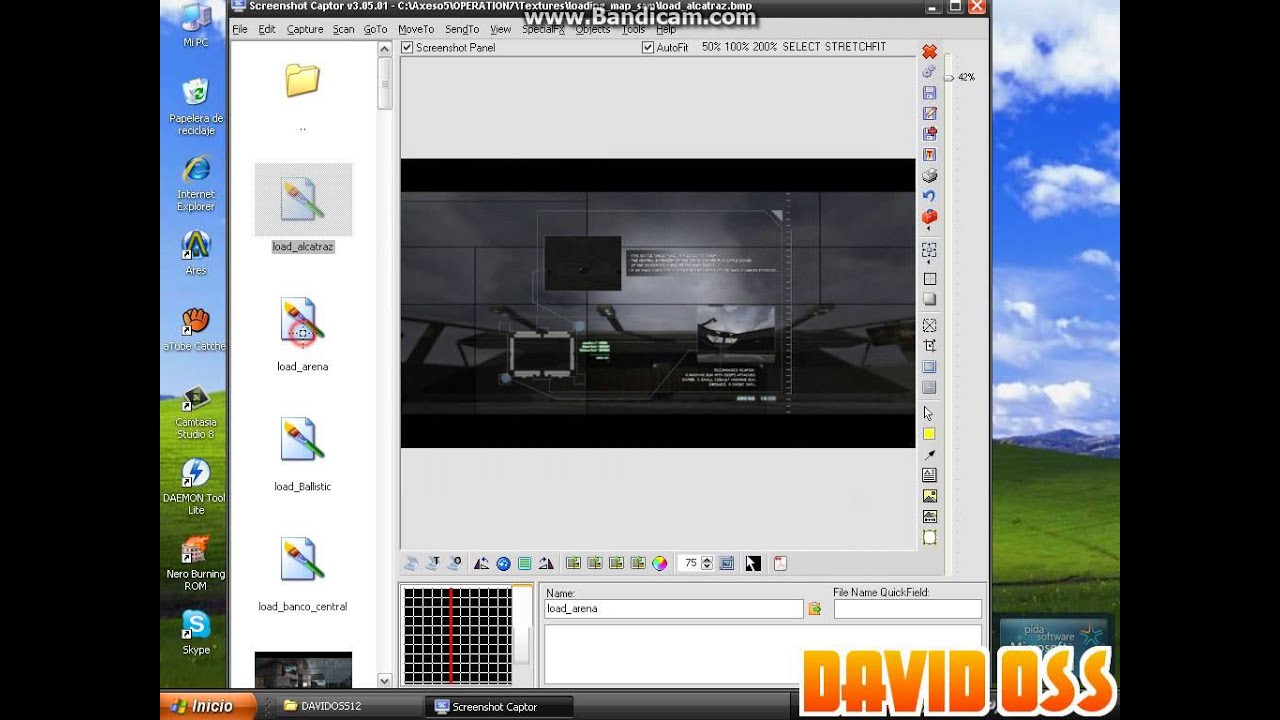Click the rename arrow icon beside Name field
The width and height of the screenshot is (1280, 720).
tap(814, 608)
